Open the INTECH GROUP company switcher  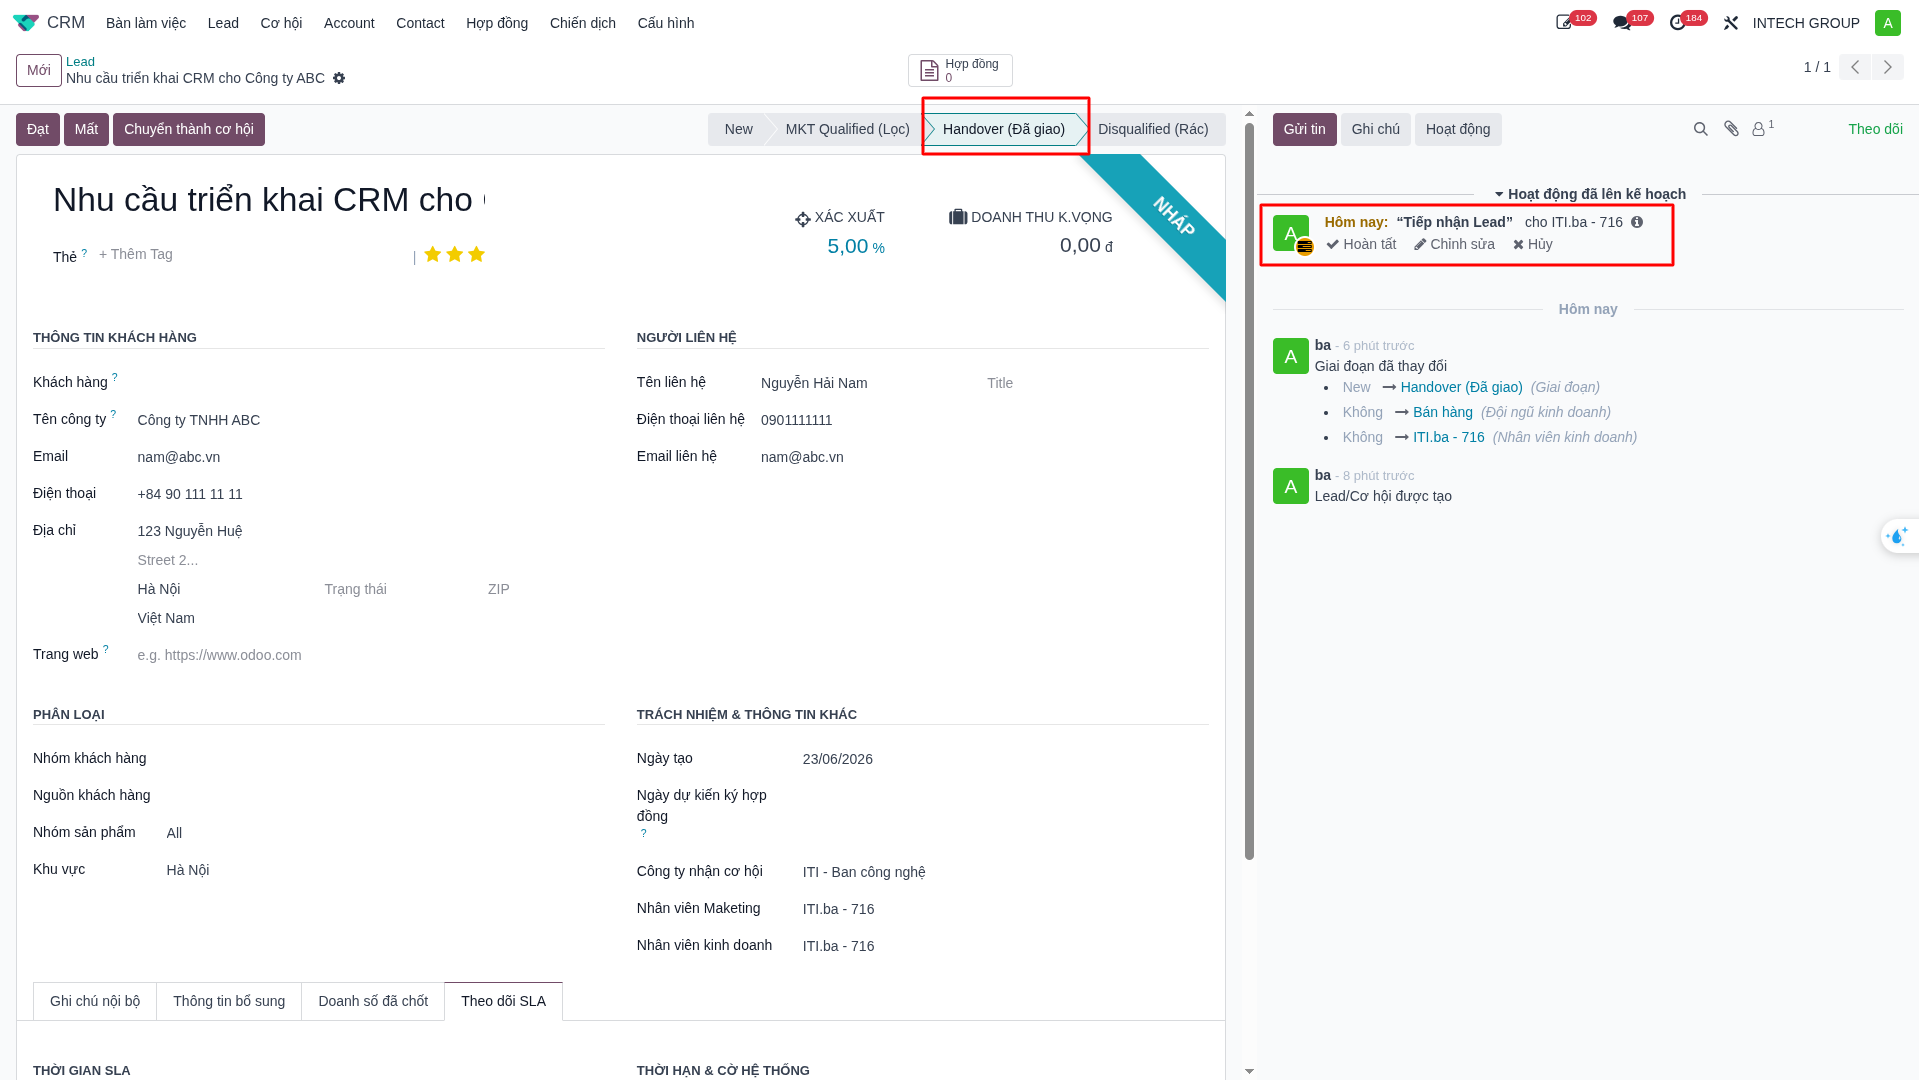[1805, 22]
